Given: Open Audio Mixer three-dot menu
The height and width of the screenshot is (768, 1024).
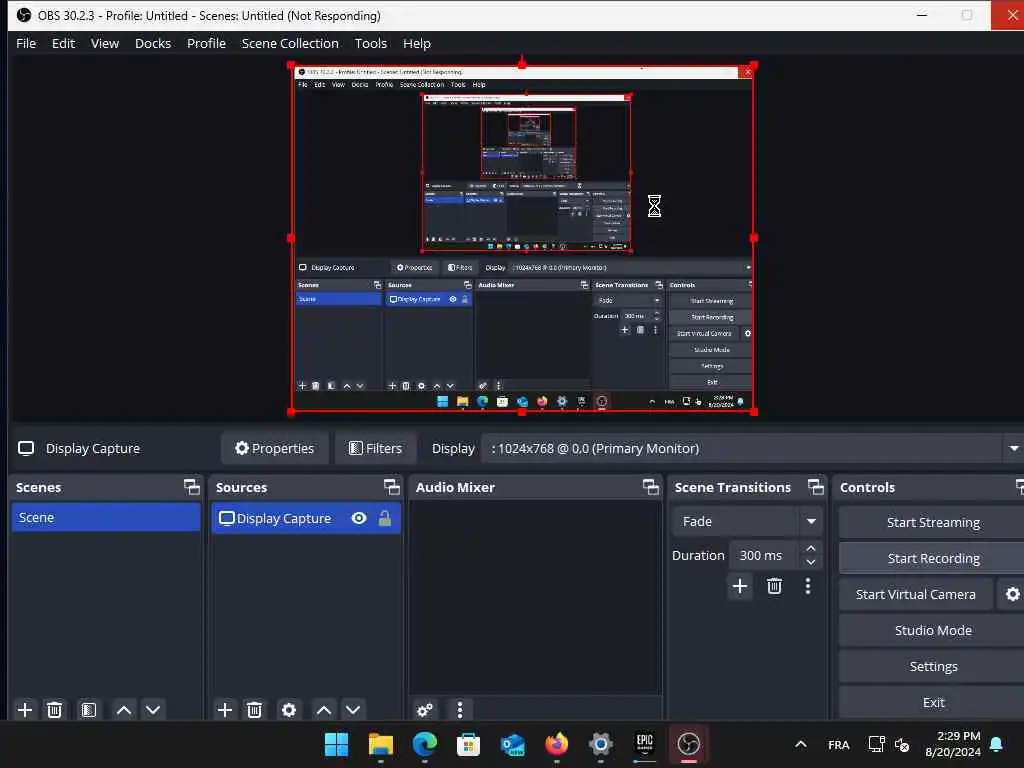Looking at the screenshot, I should point(460,710).
